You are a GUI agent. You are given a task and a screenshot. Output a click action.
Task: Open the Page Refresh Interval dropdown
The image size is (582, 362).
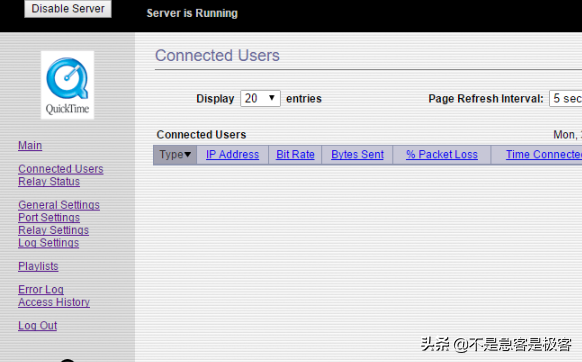pyautogui.click(x=565, y=98)
